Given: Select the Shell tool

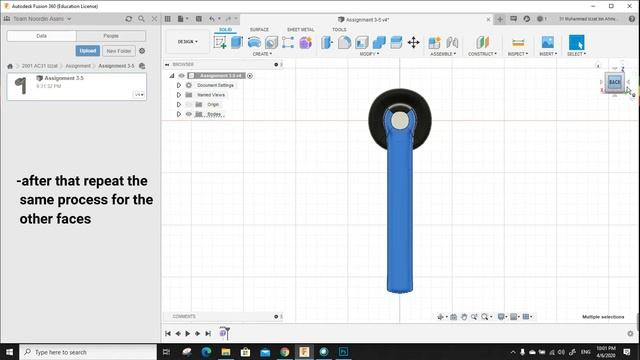Looking at the screenshot, I should [362, 42].
